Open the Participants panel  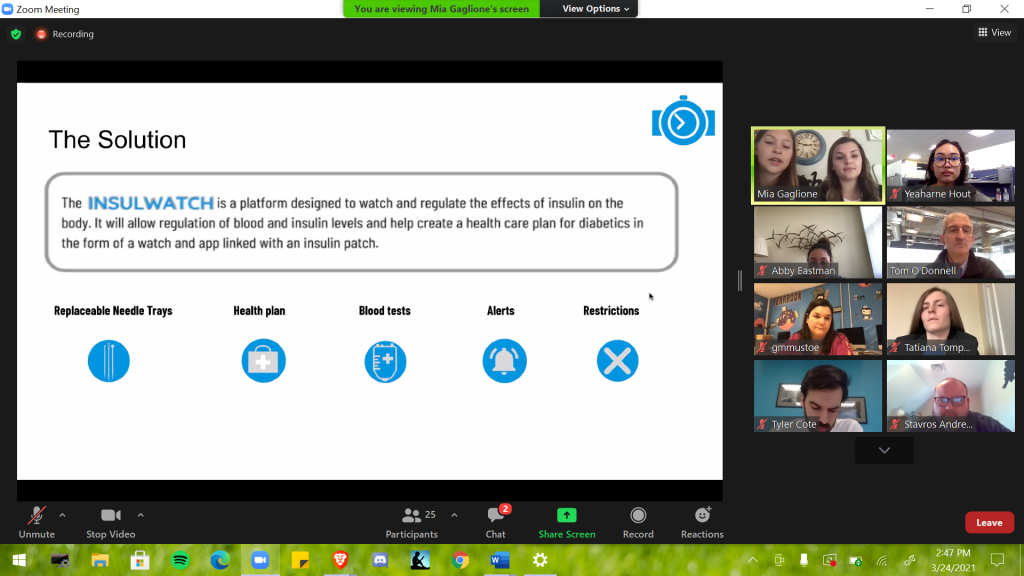click(411, 522)
